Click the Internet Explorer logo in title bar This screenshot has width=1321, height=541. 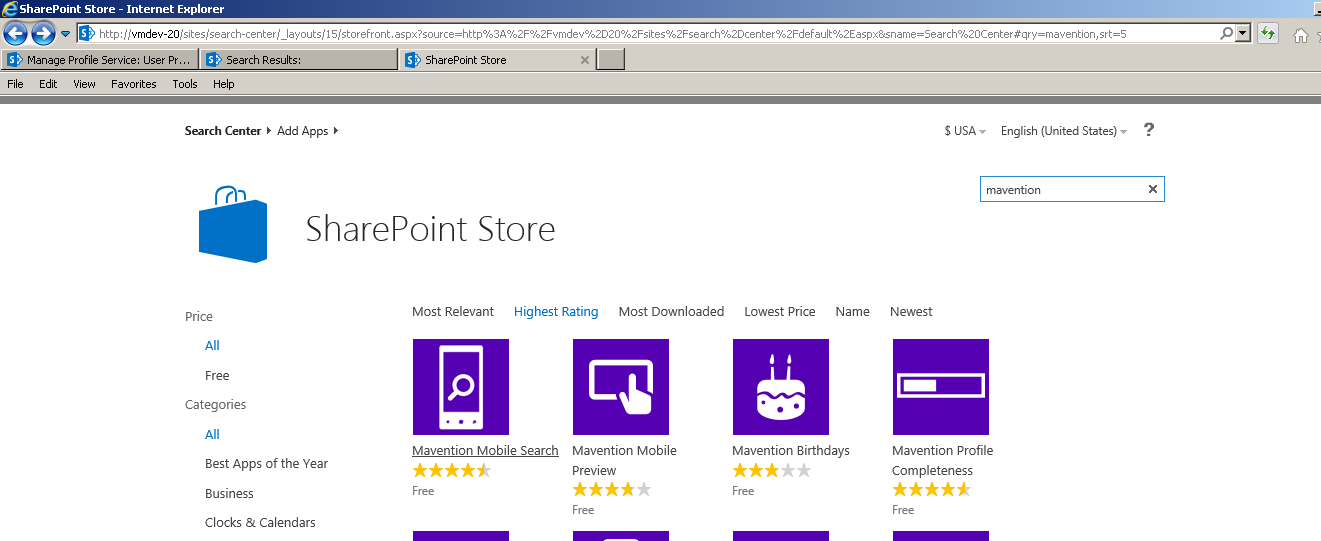(10, 9)
